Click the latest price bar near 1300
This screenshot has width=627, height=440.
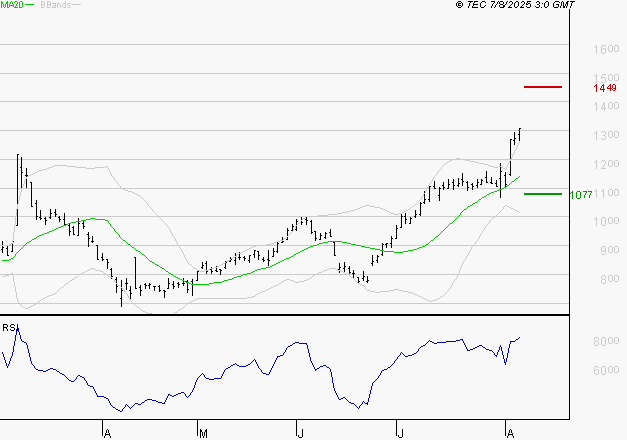click(x=520, y=133)
